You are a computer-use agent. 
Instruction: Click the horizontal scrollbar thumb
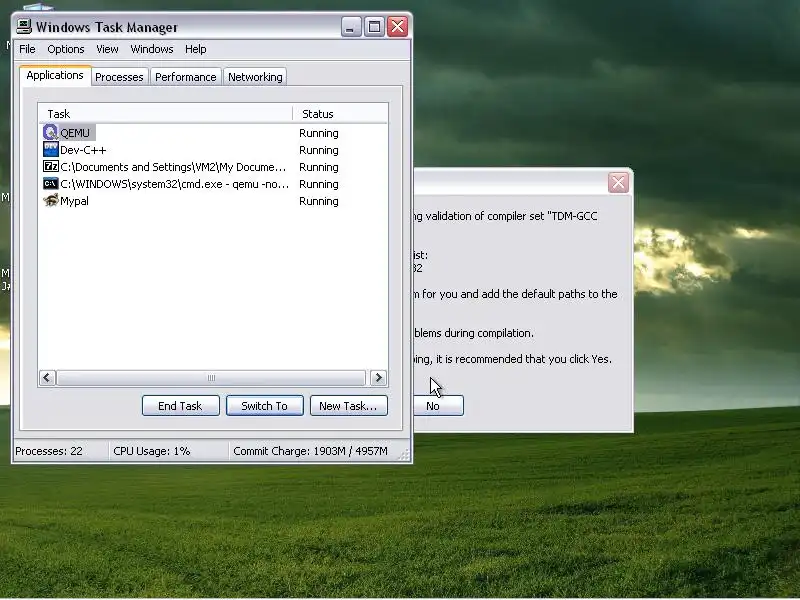point(211,378)
